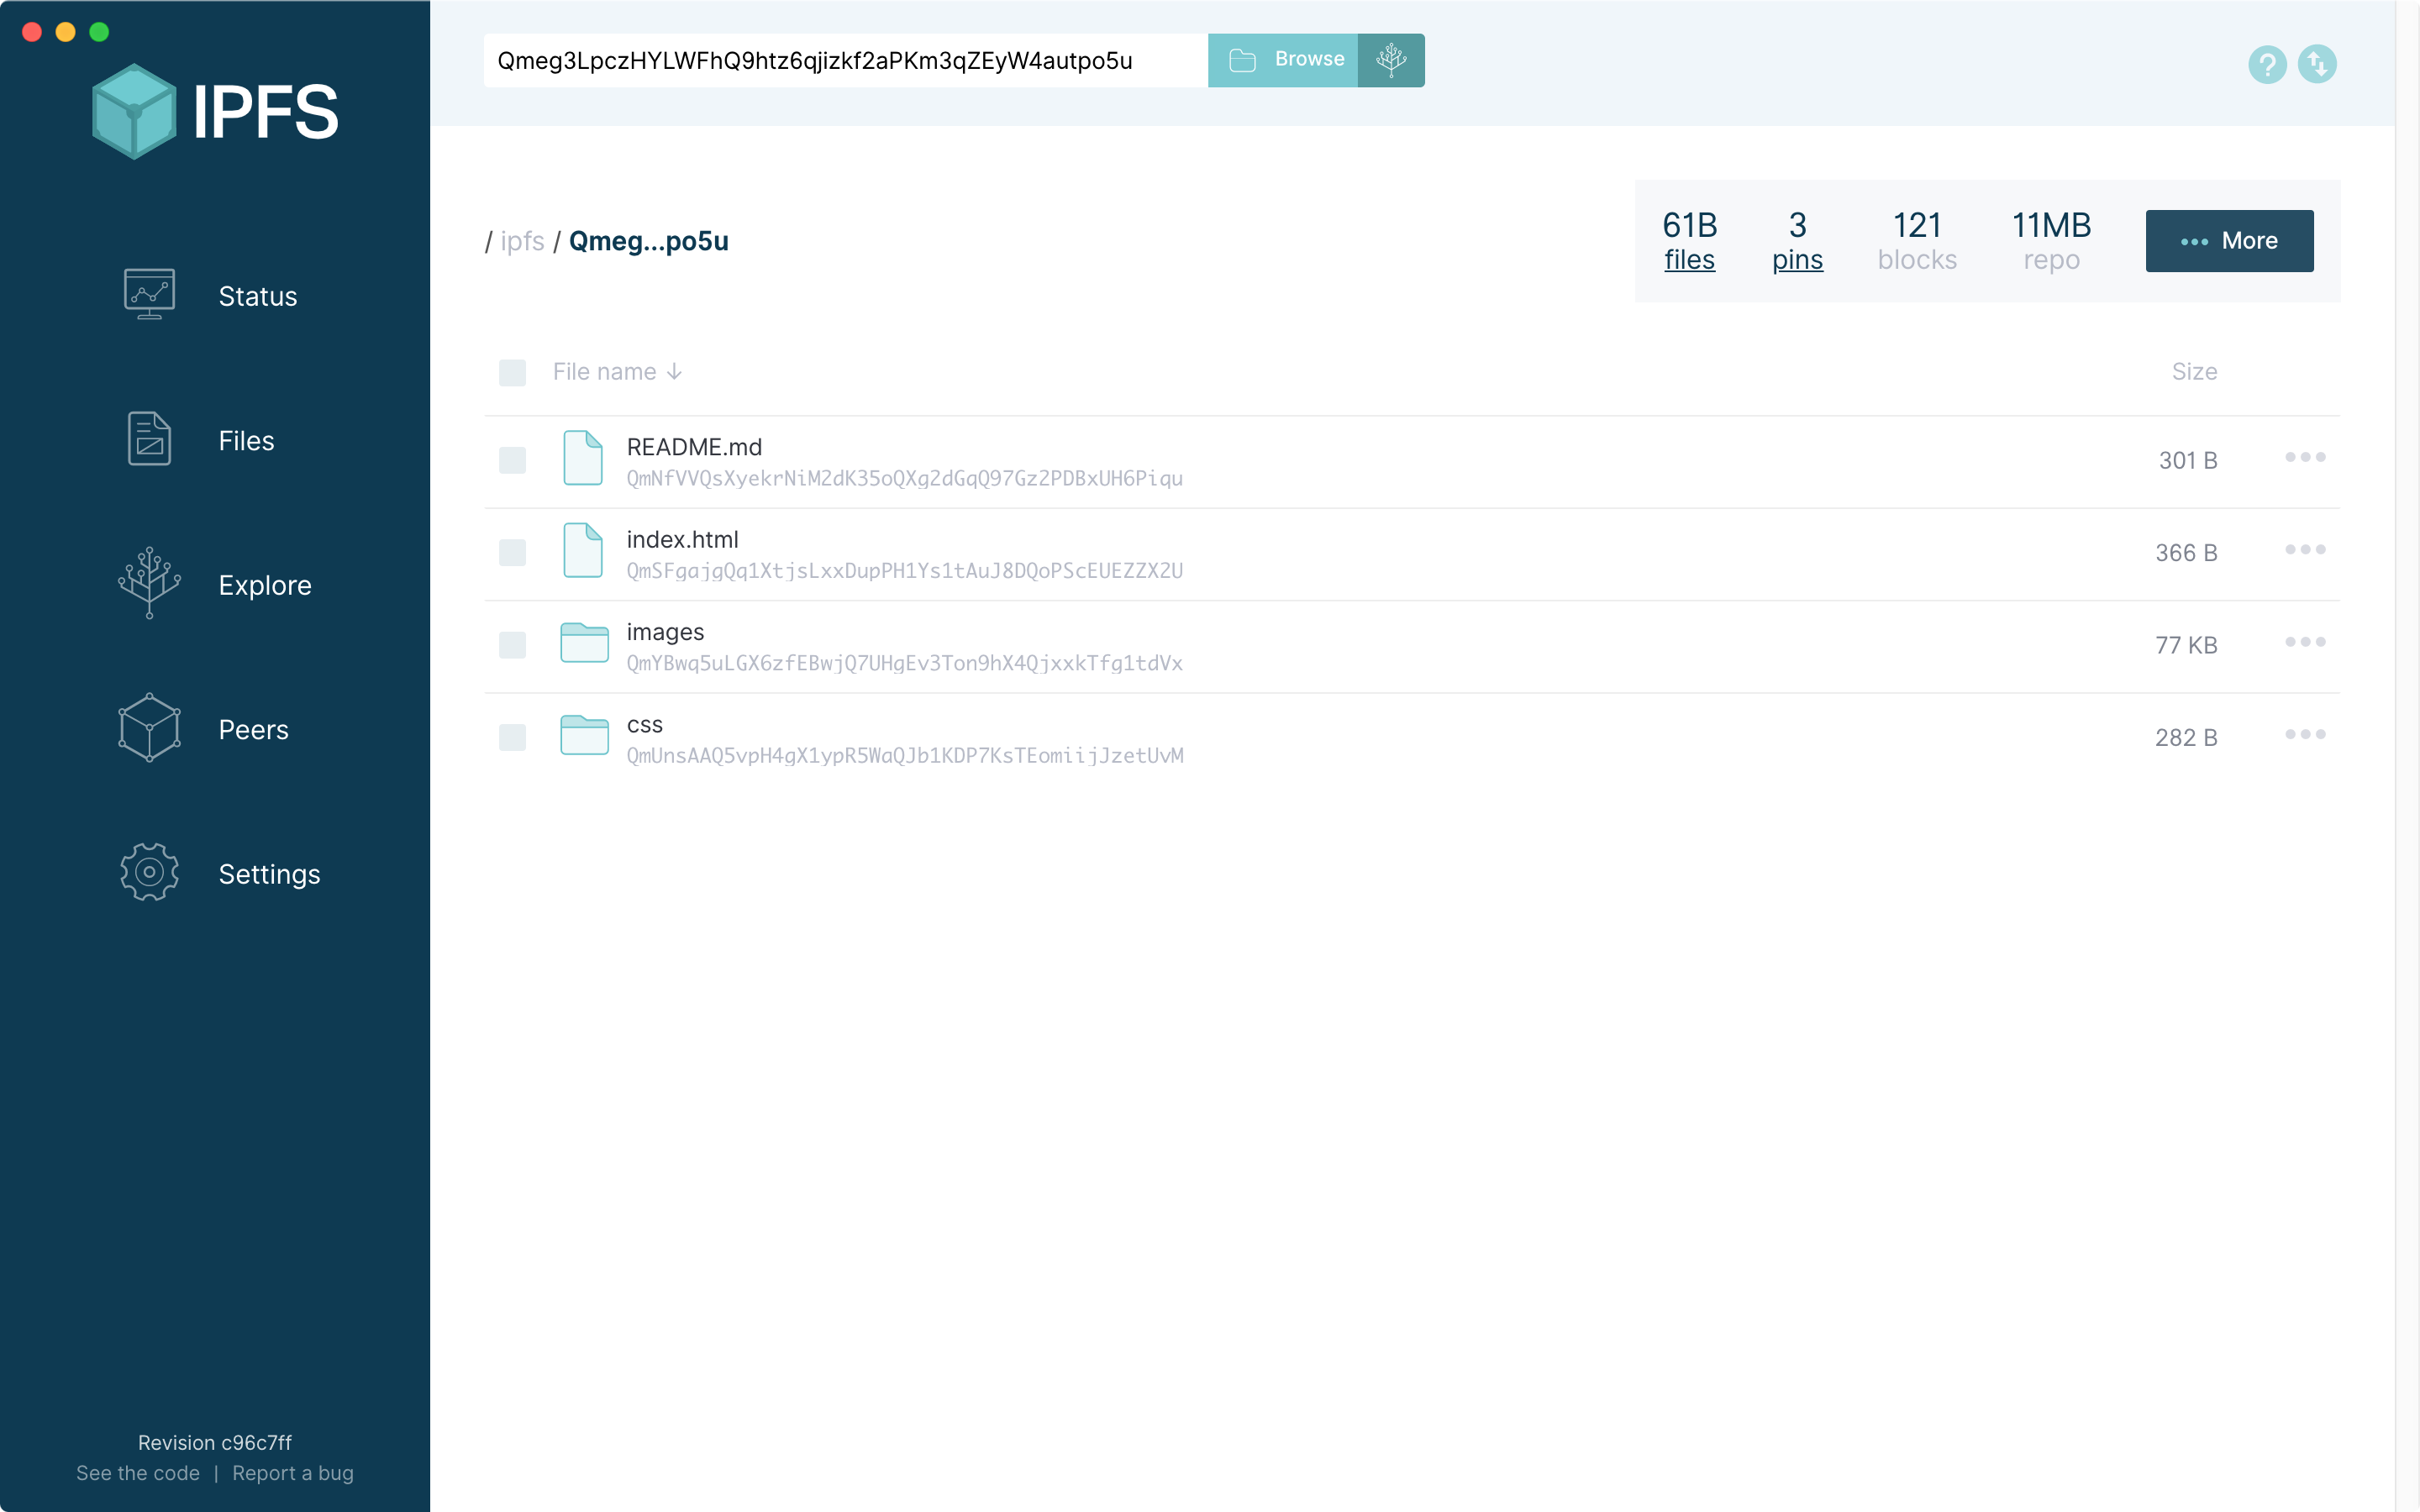2420x1512 pixels.
Task: Toggle checkbox for README.md file
Action: coord(513,459)
